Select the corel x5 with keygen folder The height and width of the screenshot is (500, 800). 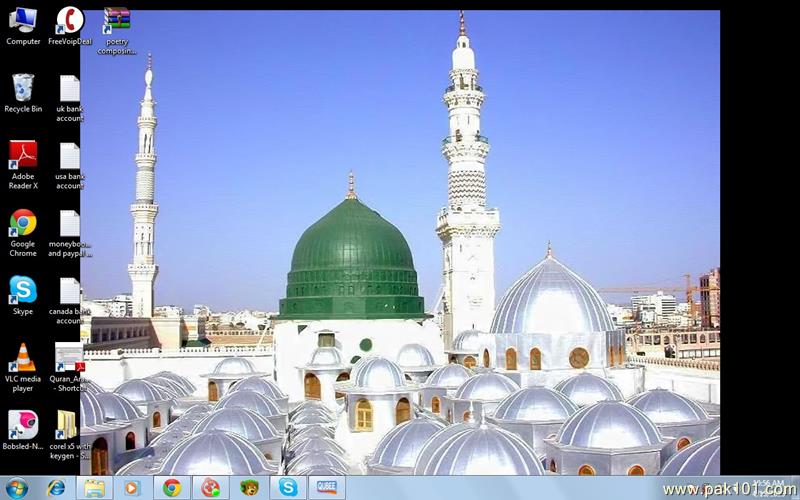pos(69,425)
